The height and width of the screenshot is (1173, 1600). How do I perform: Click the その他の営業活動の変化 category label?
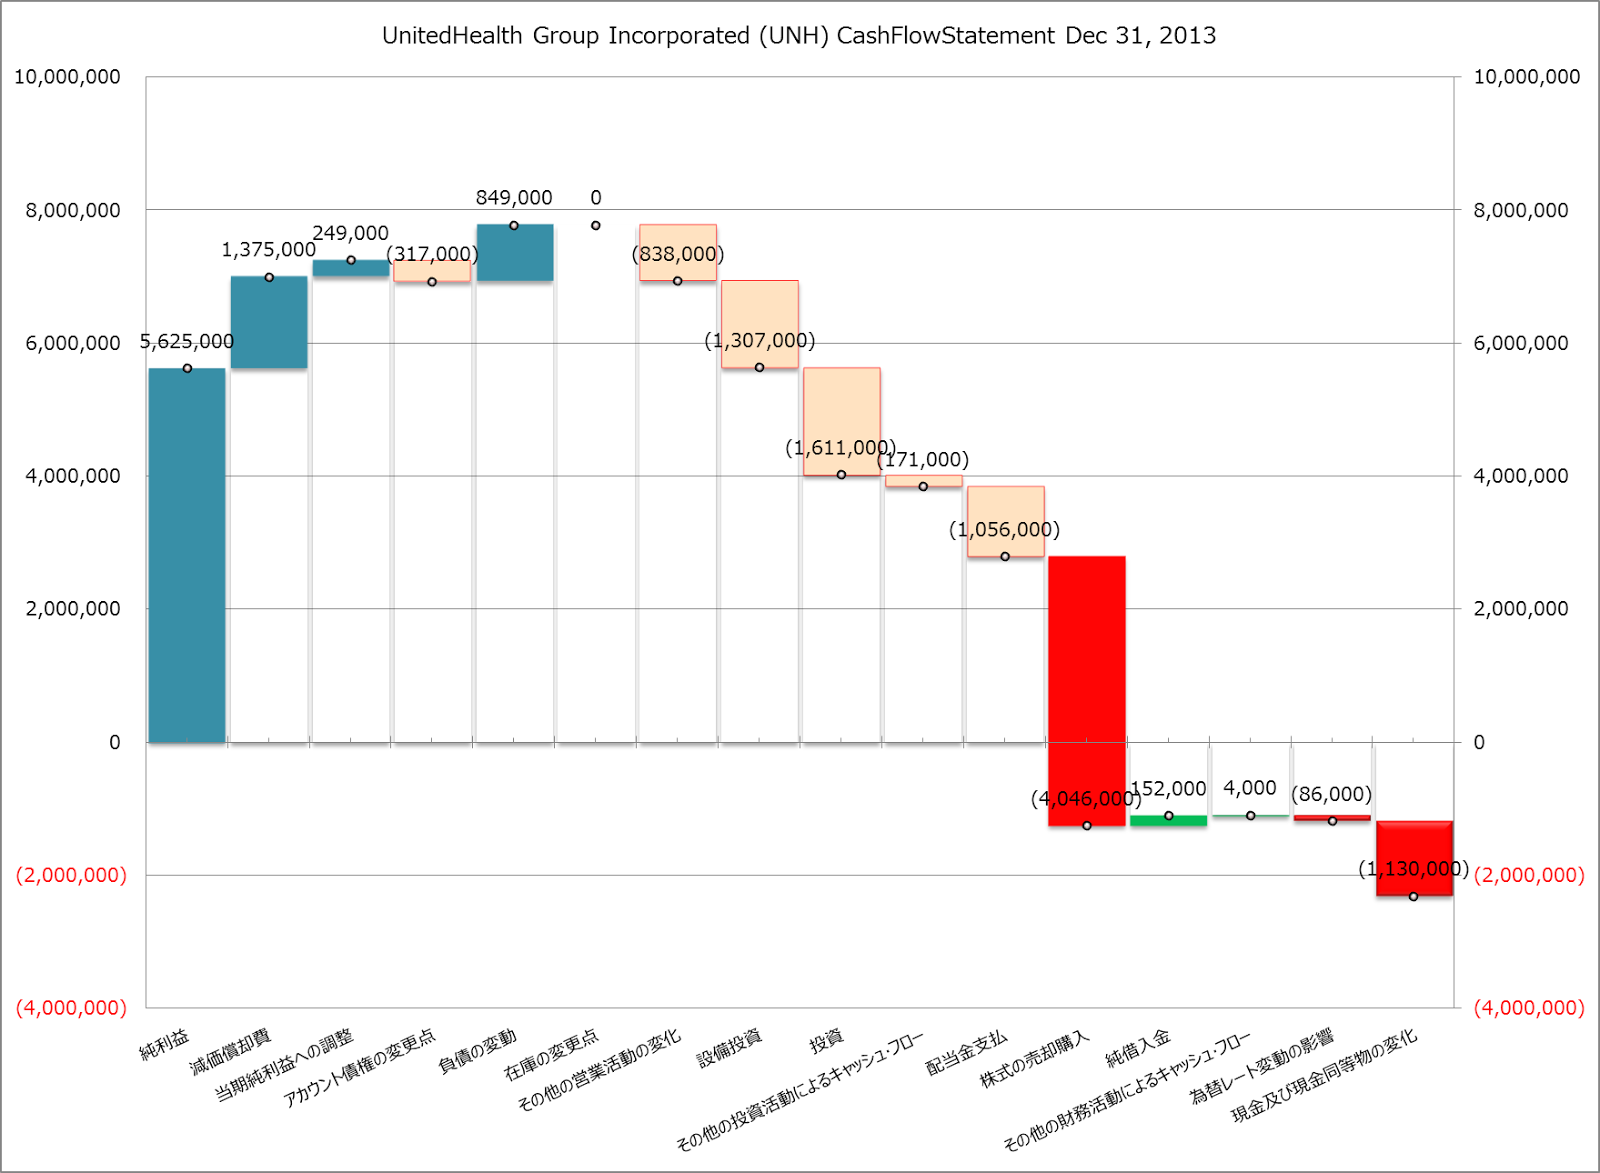pos(599,1070)
